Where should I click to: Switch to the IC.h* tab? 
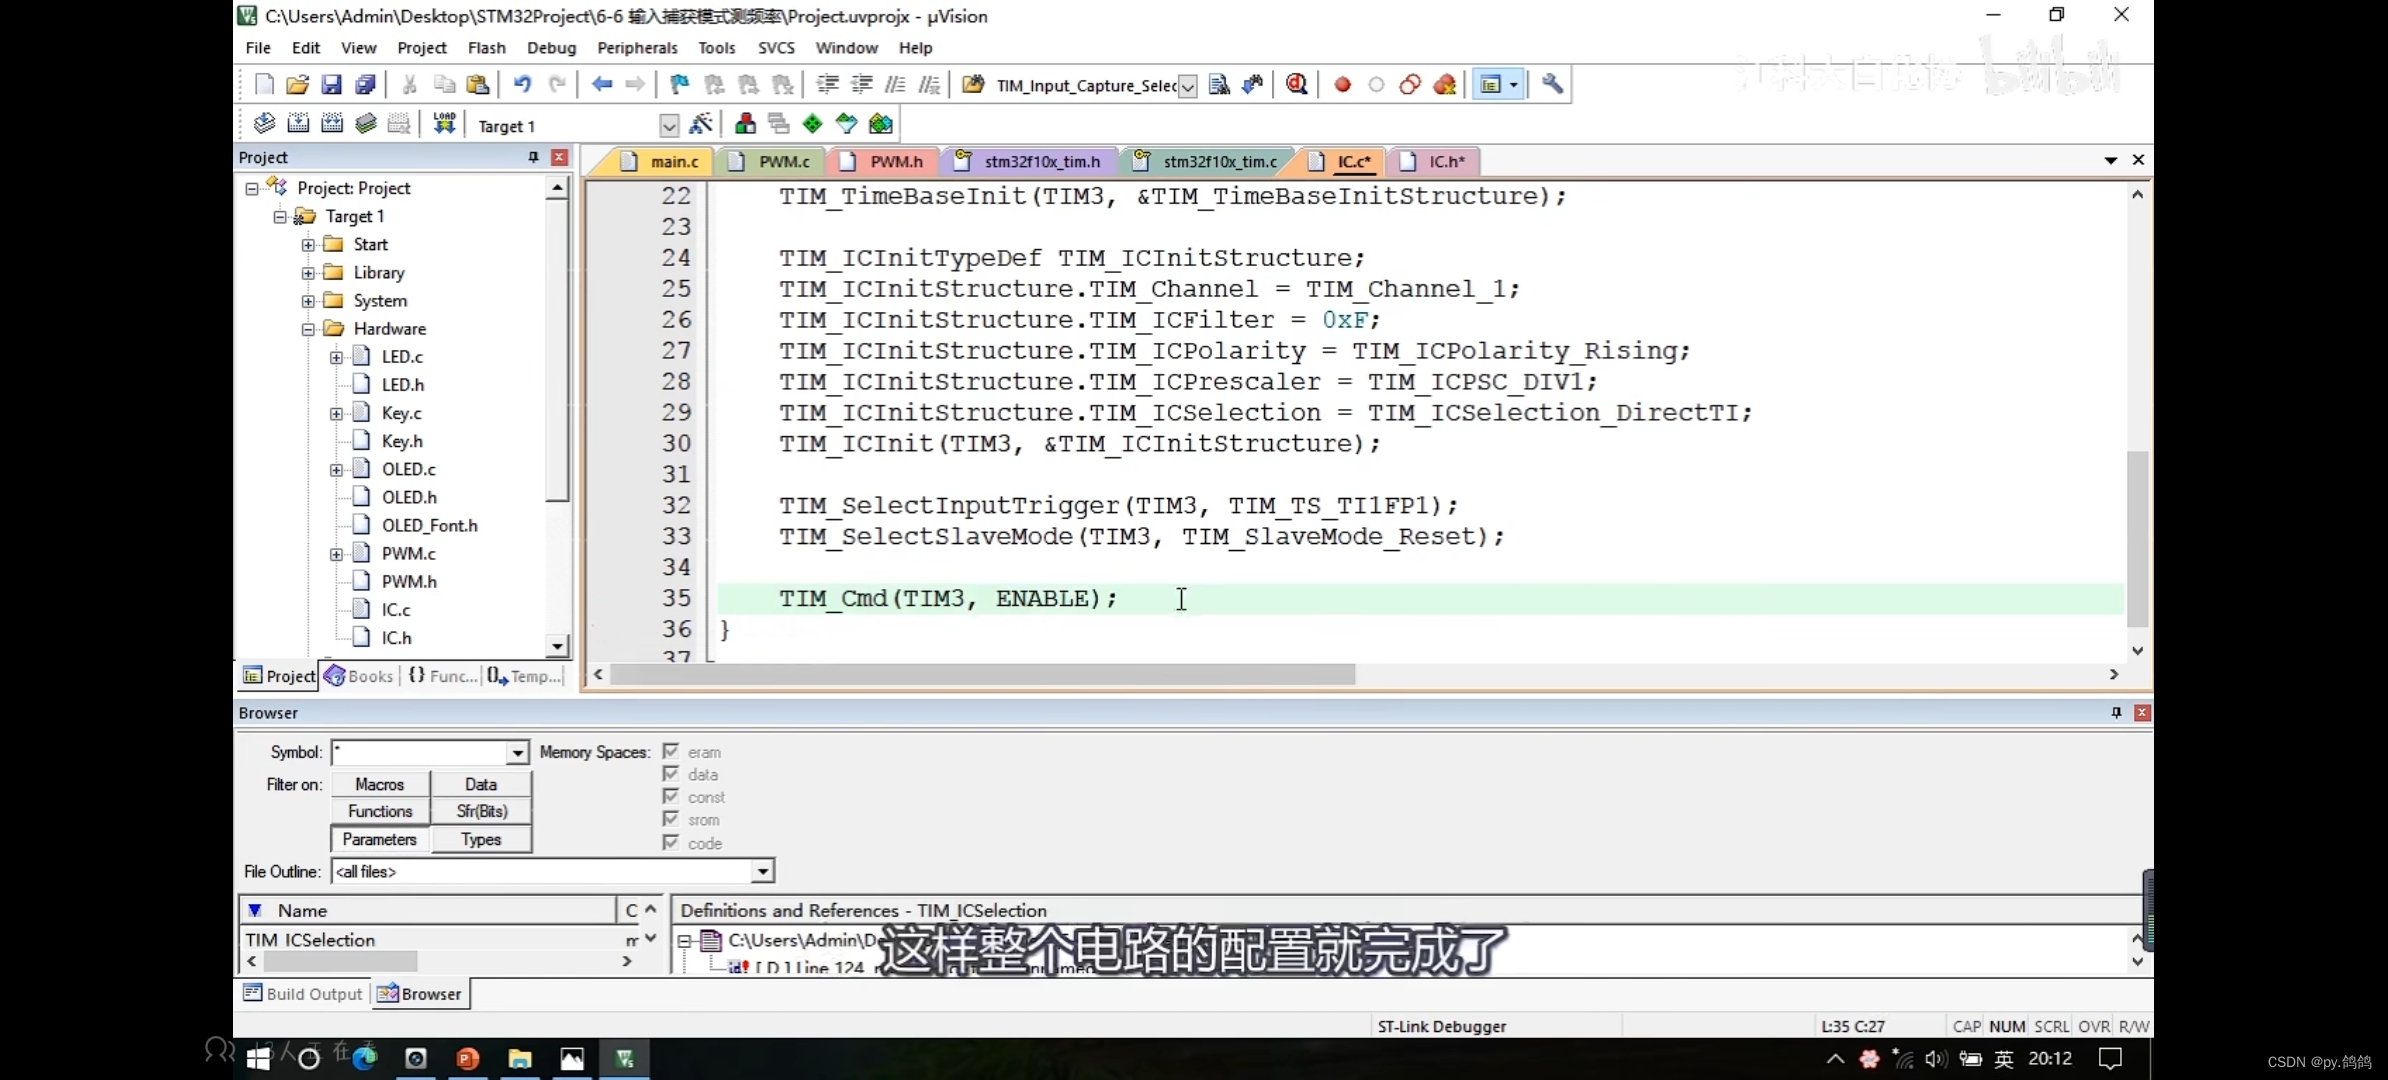pyautogui.click(x=1433, y=161)
